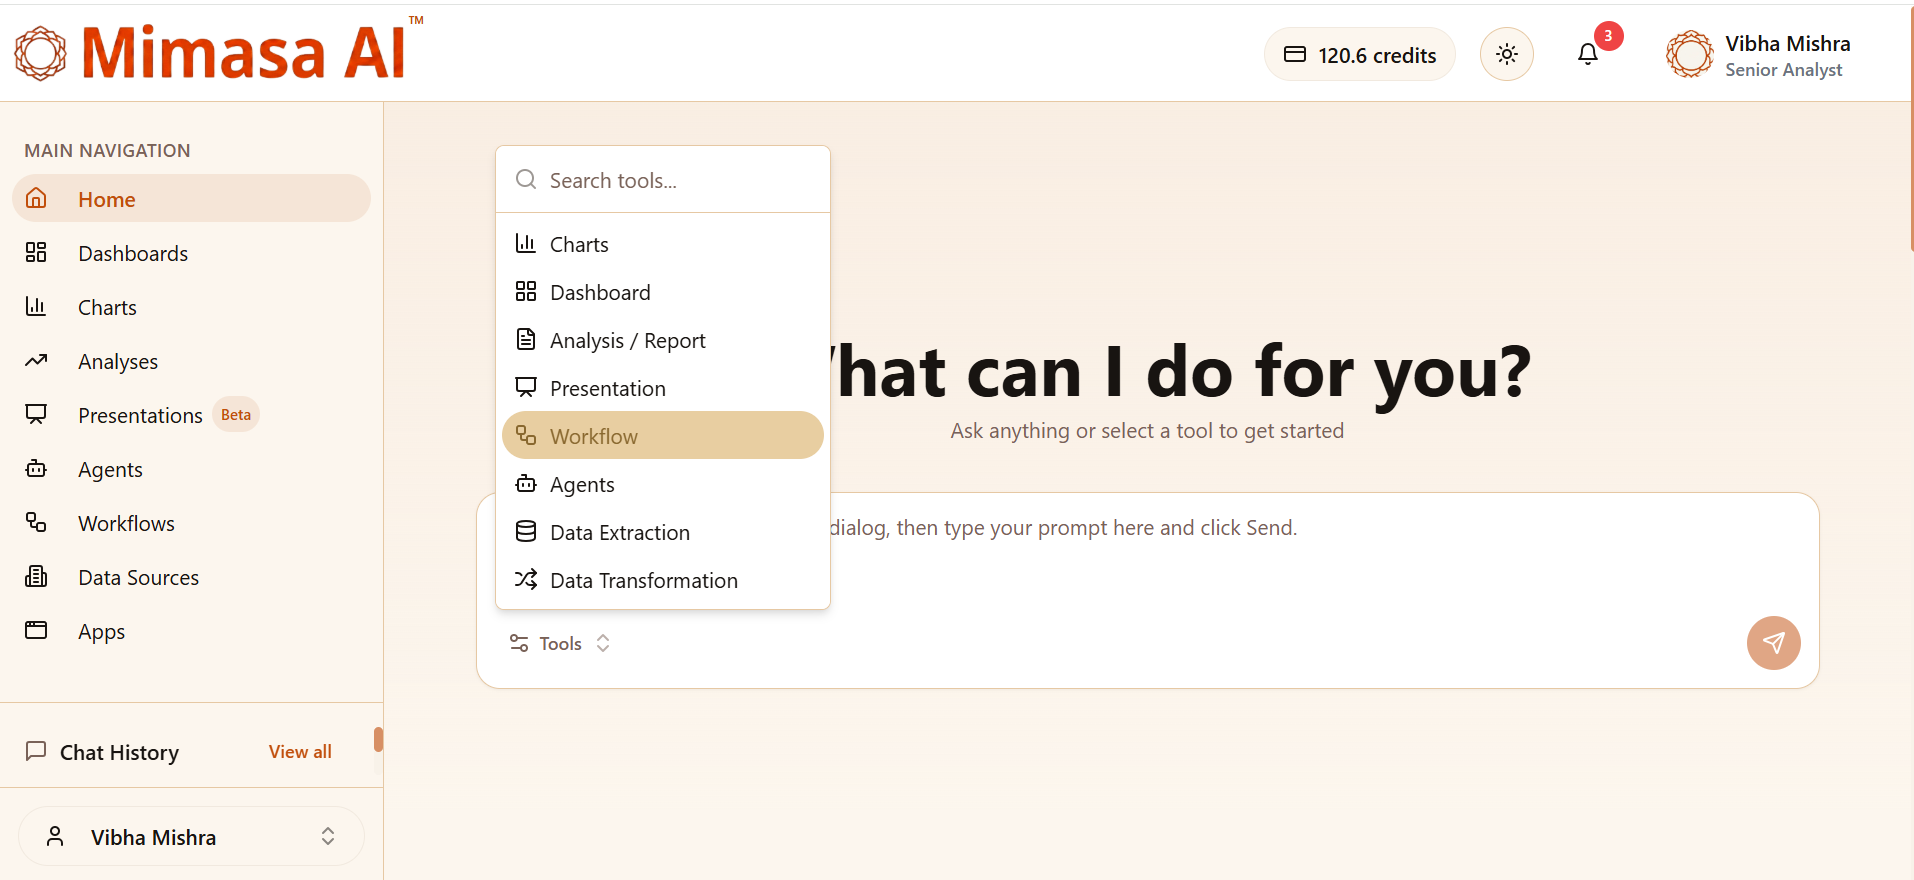Click the Workflow icon in tools popup
Viewport: 1914px width, 880px height.
526,435
